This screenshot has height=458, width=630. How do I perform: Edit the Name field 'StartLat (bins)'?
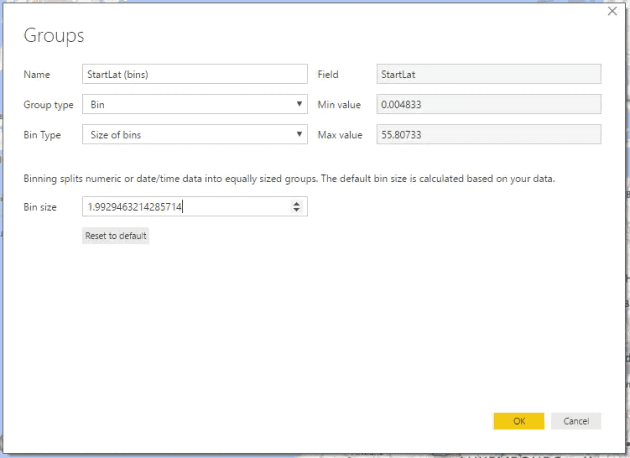(x=195, y=74)
